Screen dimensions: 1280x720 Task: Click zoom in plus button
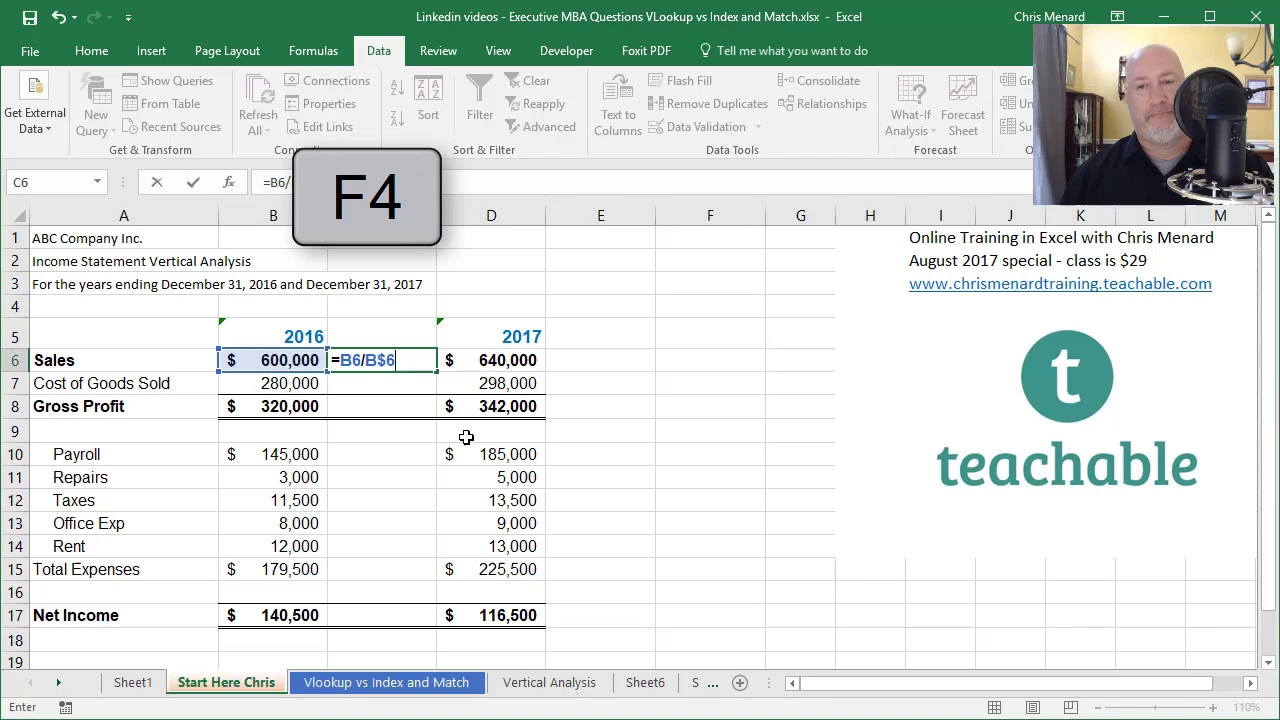[1213, 708]
